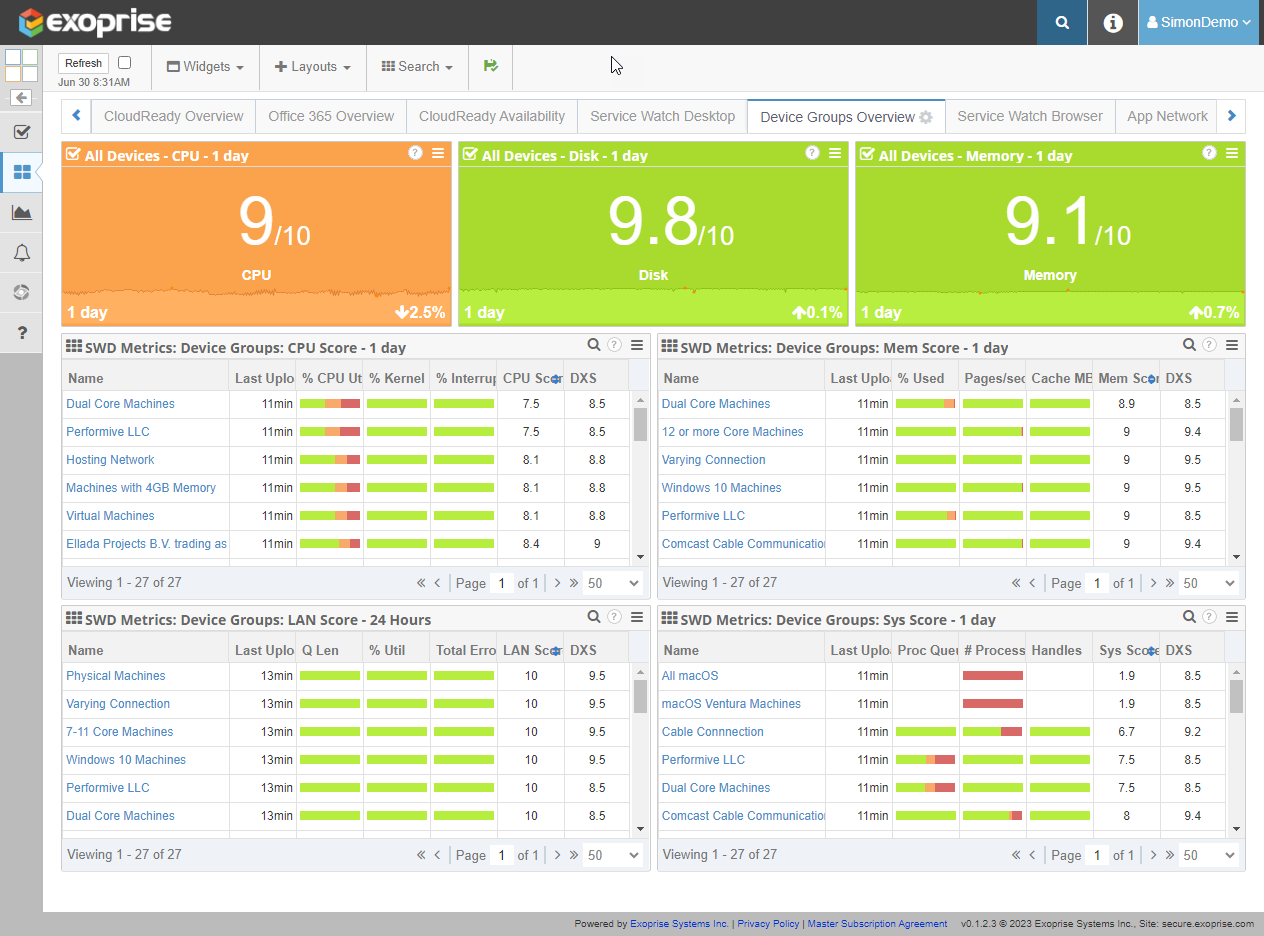Open the info icon in header
The height and width of the screenshot is (936, 1264).
click(1113, 23)
